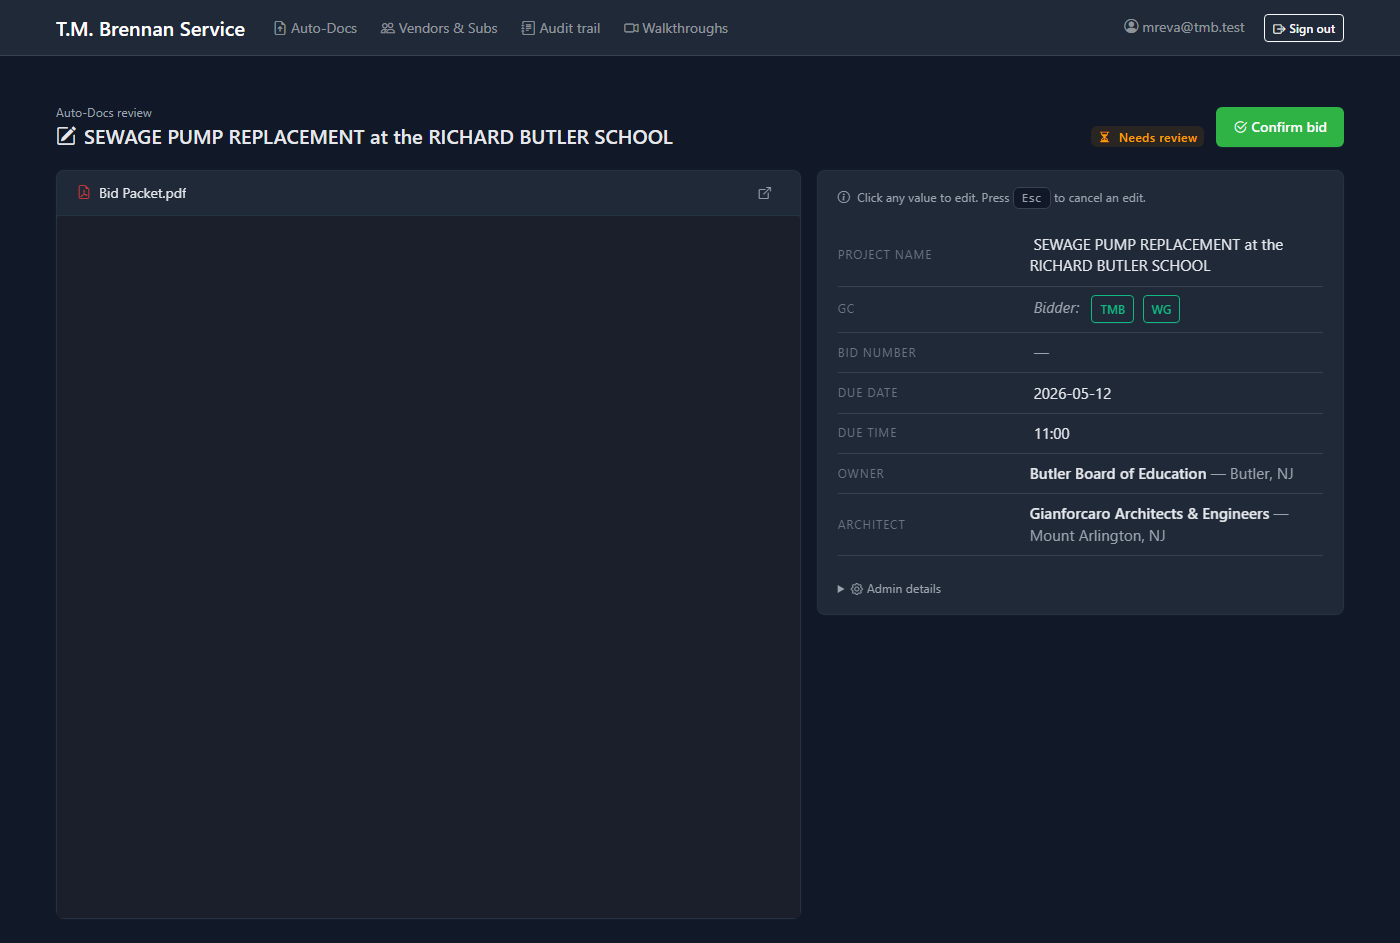Click the pencil edit icon beside title
This screenshot has height=943, width=1400.
(66, 137)
